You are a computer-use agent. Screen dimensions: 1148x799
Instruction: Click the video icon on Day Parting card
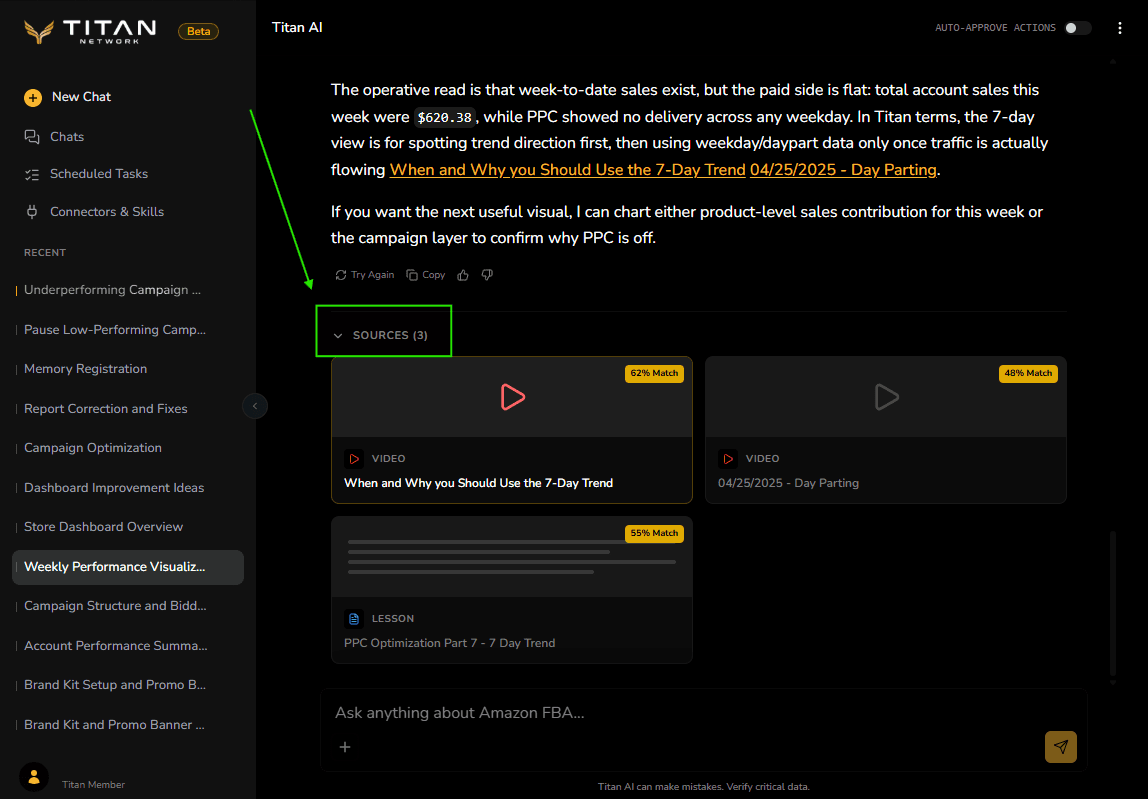coord(728,459)
